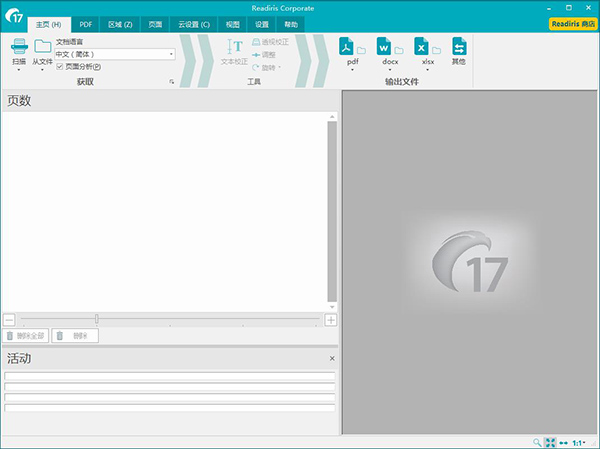Viewport: 600px width, 449px height.
Task: Click the Readiris Store (商店) button
Action: [x=573, y=24]
